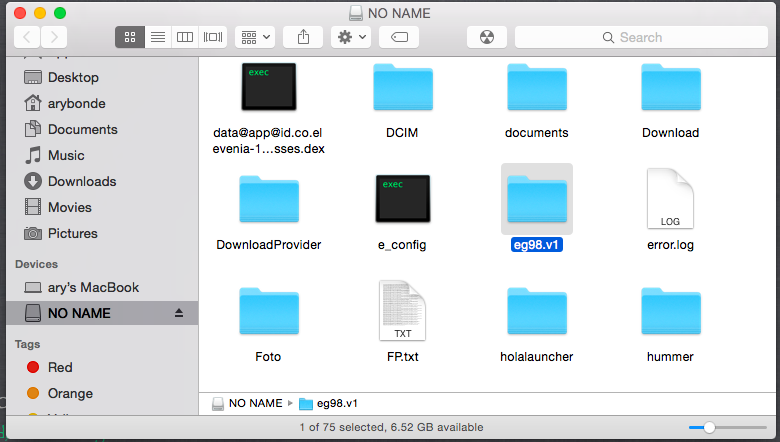The image size is (780, 442).
Task: Select the DownloadProvider folder
Action: pyautogui.click(x=269, y=199)
